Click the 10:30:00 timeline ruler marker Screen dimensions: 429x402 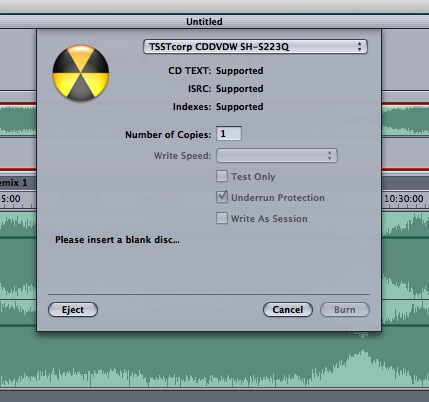point(404,199)
